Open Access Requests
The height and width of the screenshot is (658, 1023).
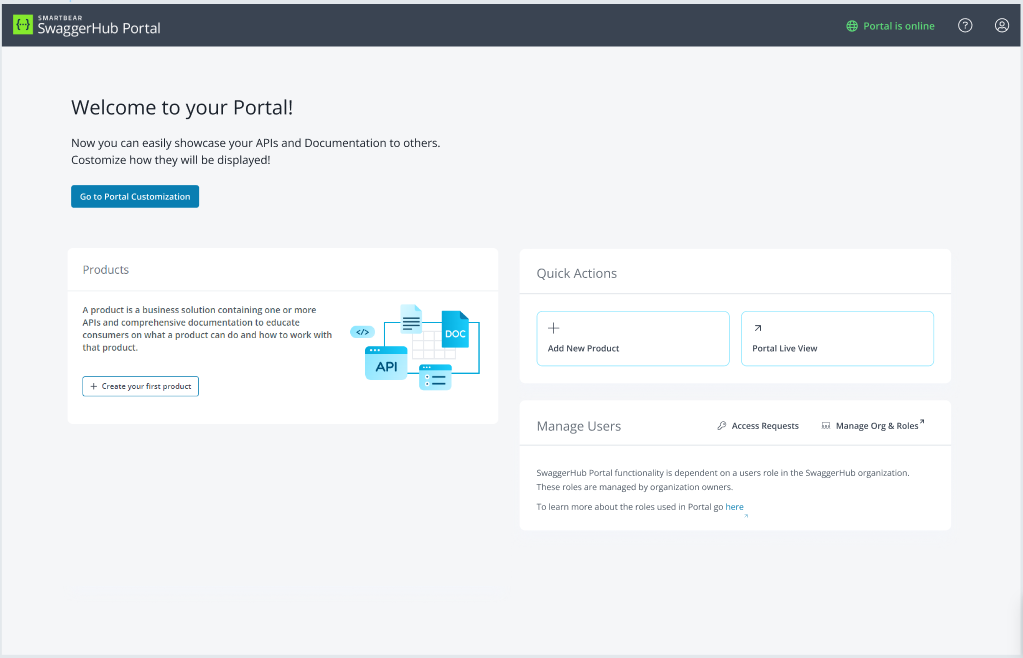[x=765, y=425]
